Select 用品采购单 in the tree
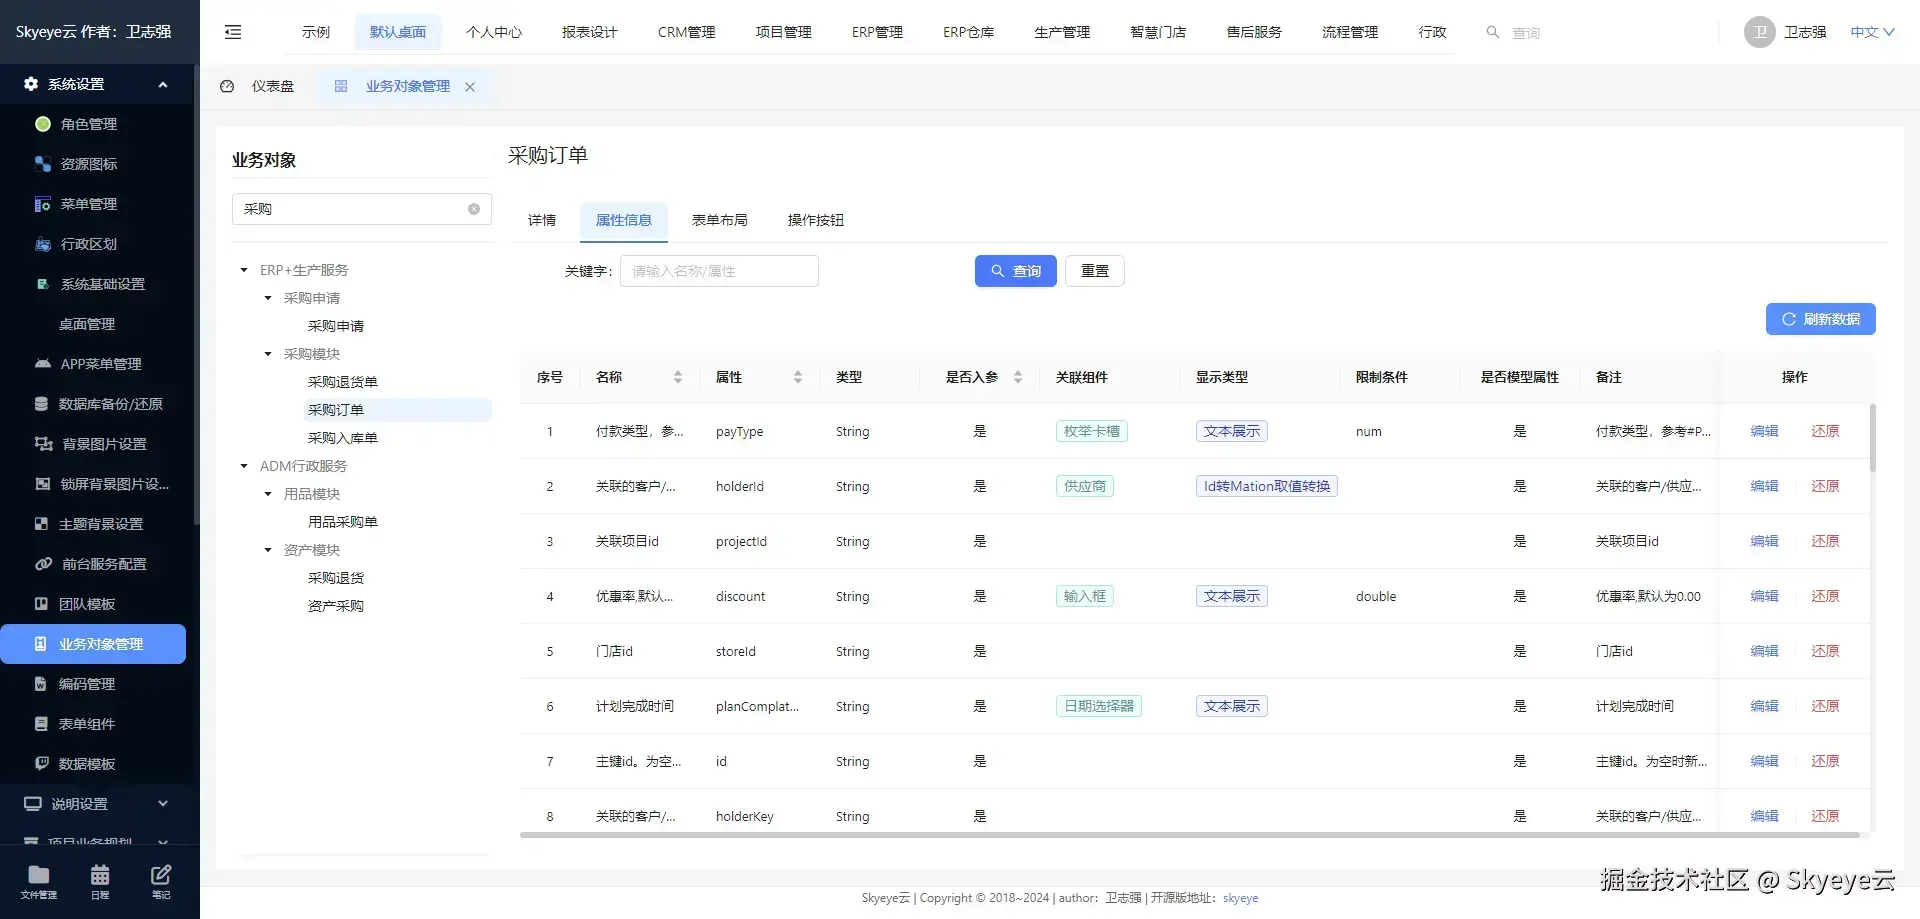Viewport: 1920px width, 919px height. 343,522
